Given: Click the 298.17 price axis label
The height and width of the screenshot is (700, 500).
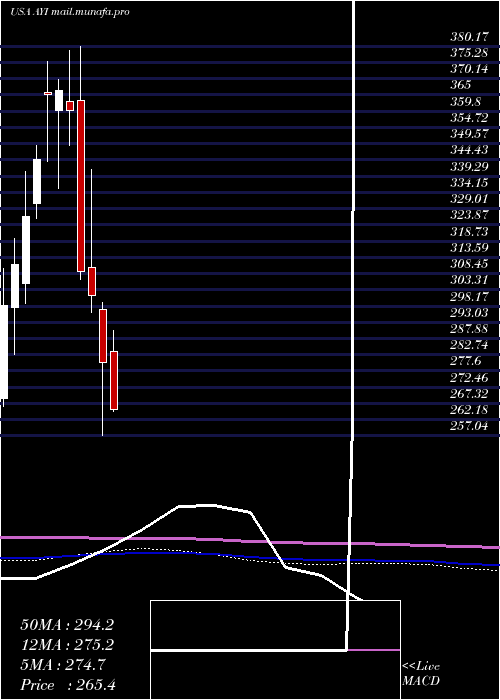Looking at the screenshot, I should click(x=469, y=296).
